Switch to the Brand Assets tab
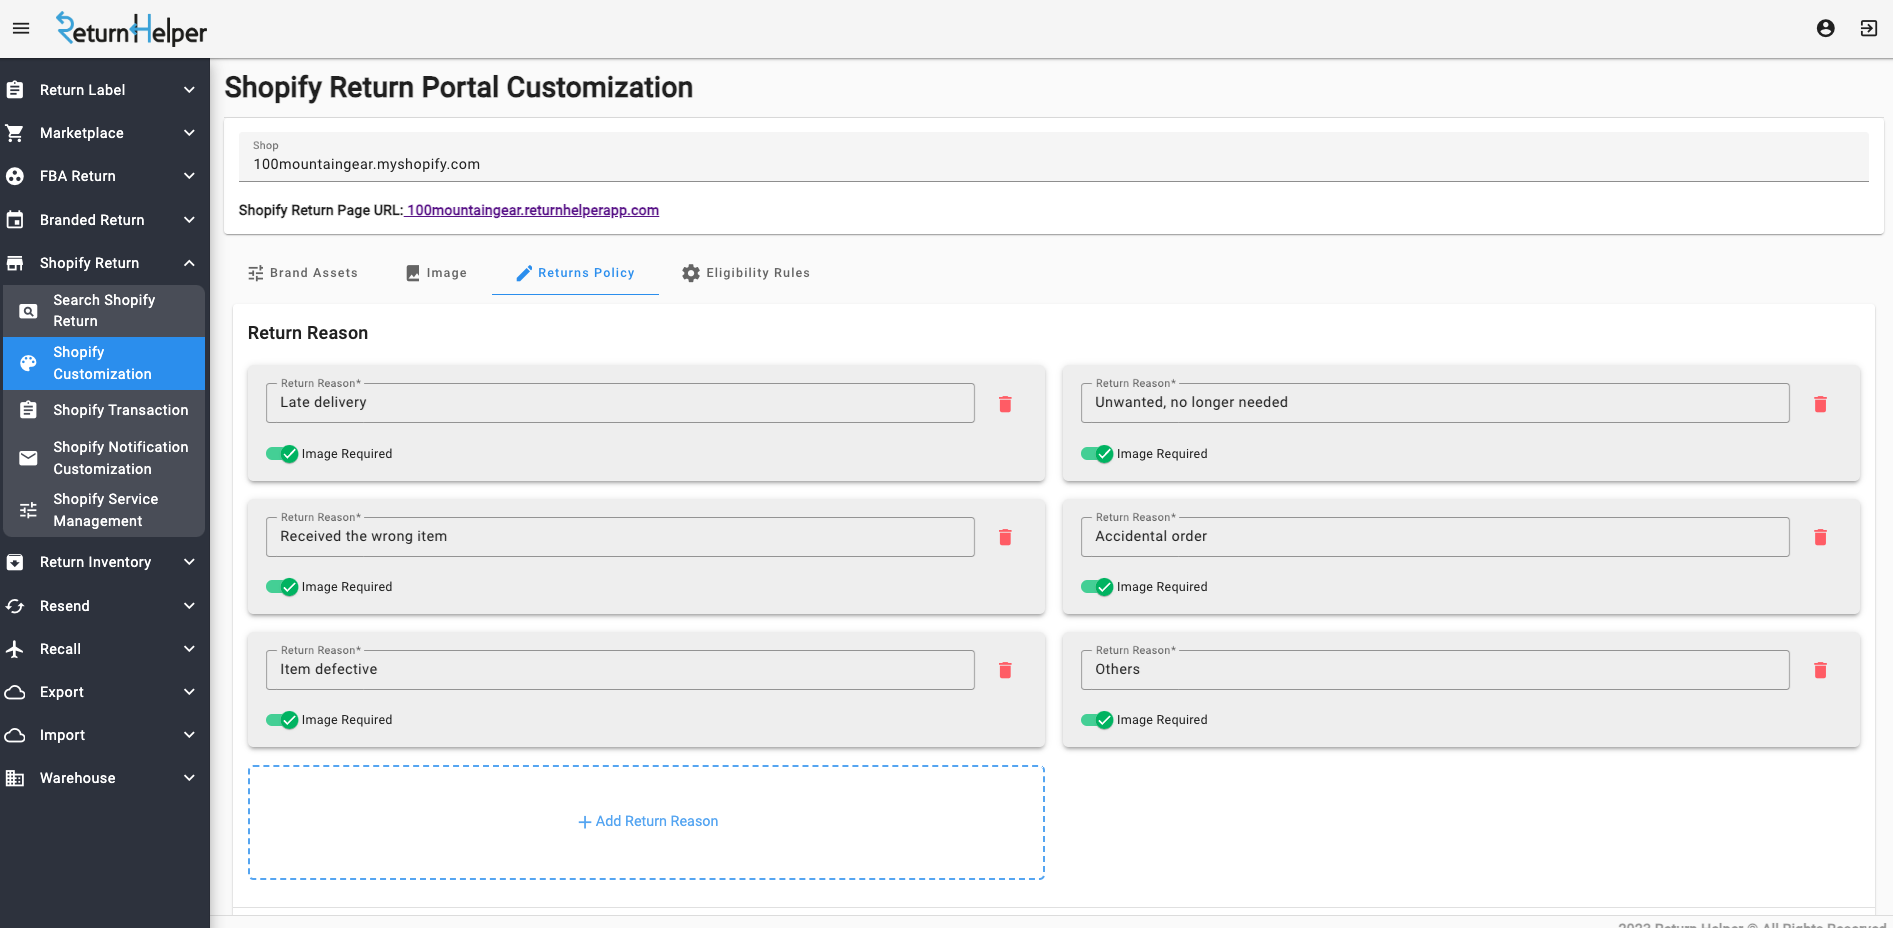The width and height of the screenshot is (1893, 928). click(302, 272)
